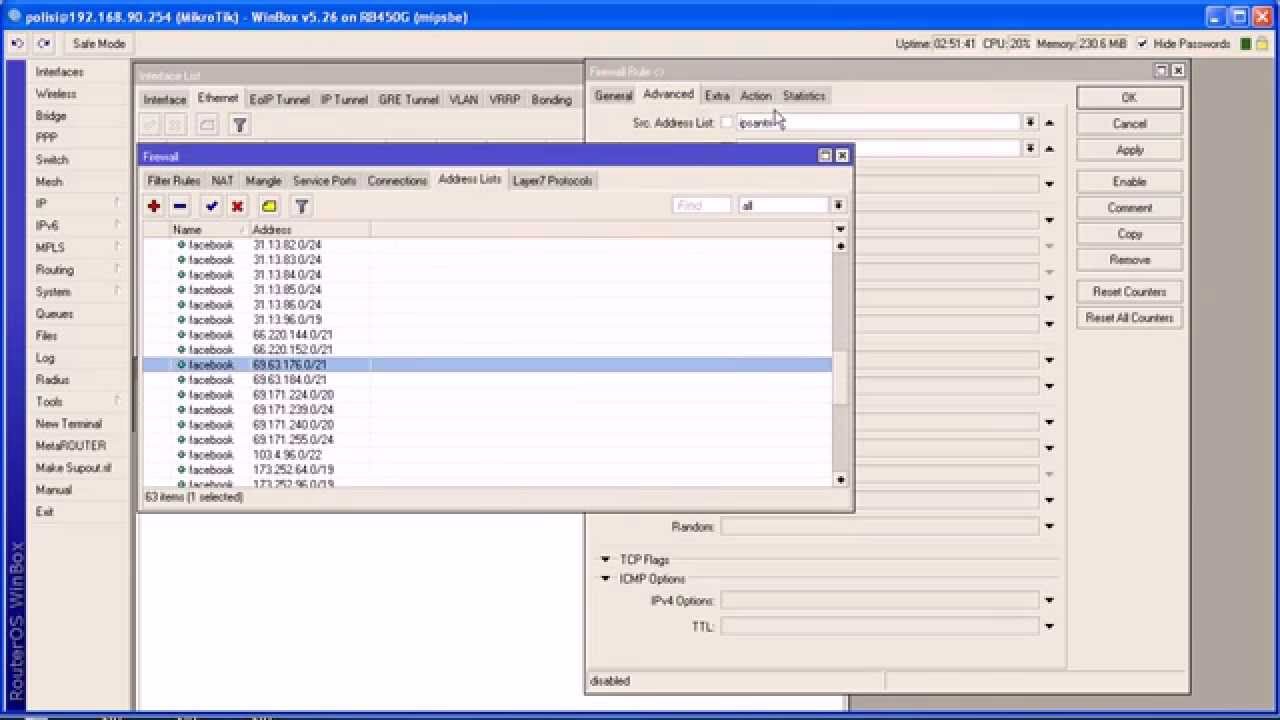Screen dimensions: 1280x720
Task: Open the EoIP Tunnel tab in Interface List
Action: pyautogui.click(x=279, y=100)
